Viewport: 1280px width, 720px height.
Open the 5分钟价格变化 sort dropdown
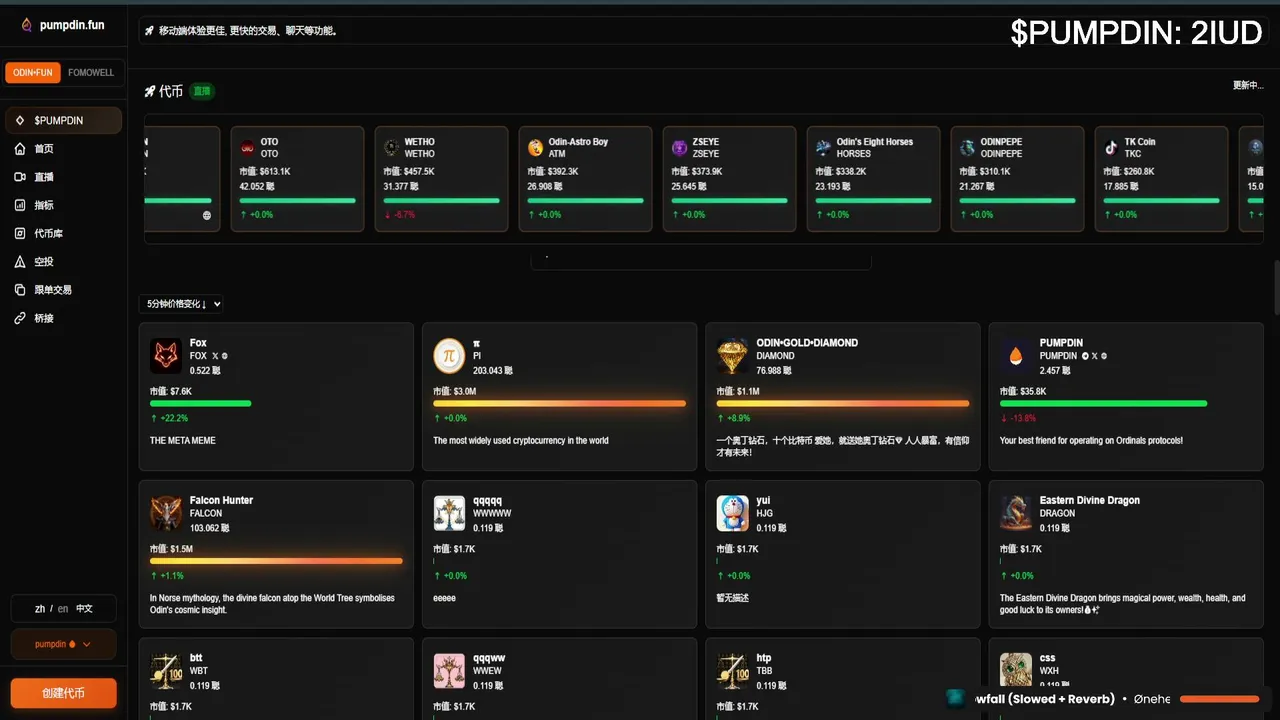[181, 304]
